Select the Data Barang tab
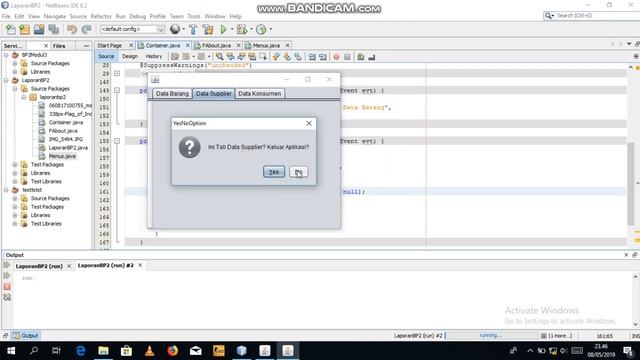The height and width of the screenshot is (360, 640). tap(172, 93)
